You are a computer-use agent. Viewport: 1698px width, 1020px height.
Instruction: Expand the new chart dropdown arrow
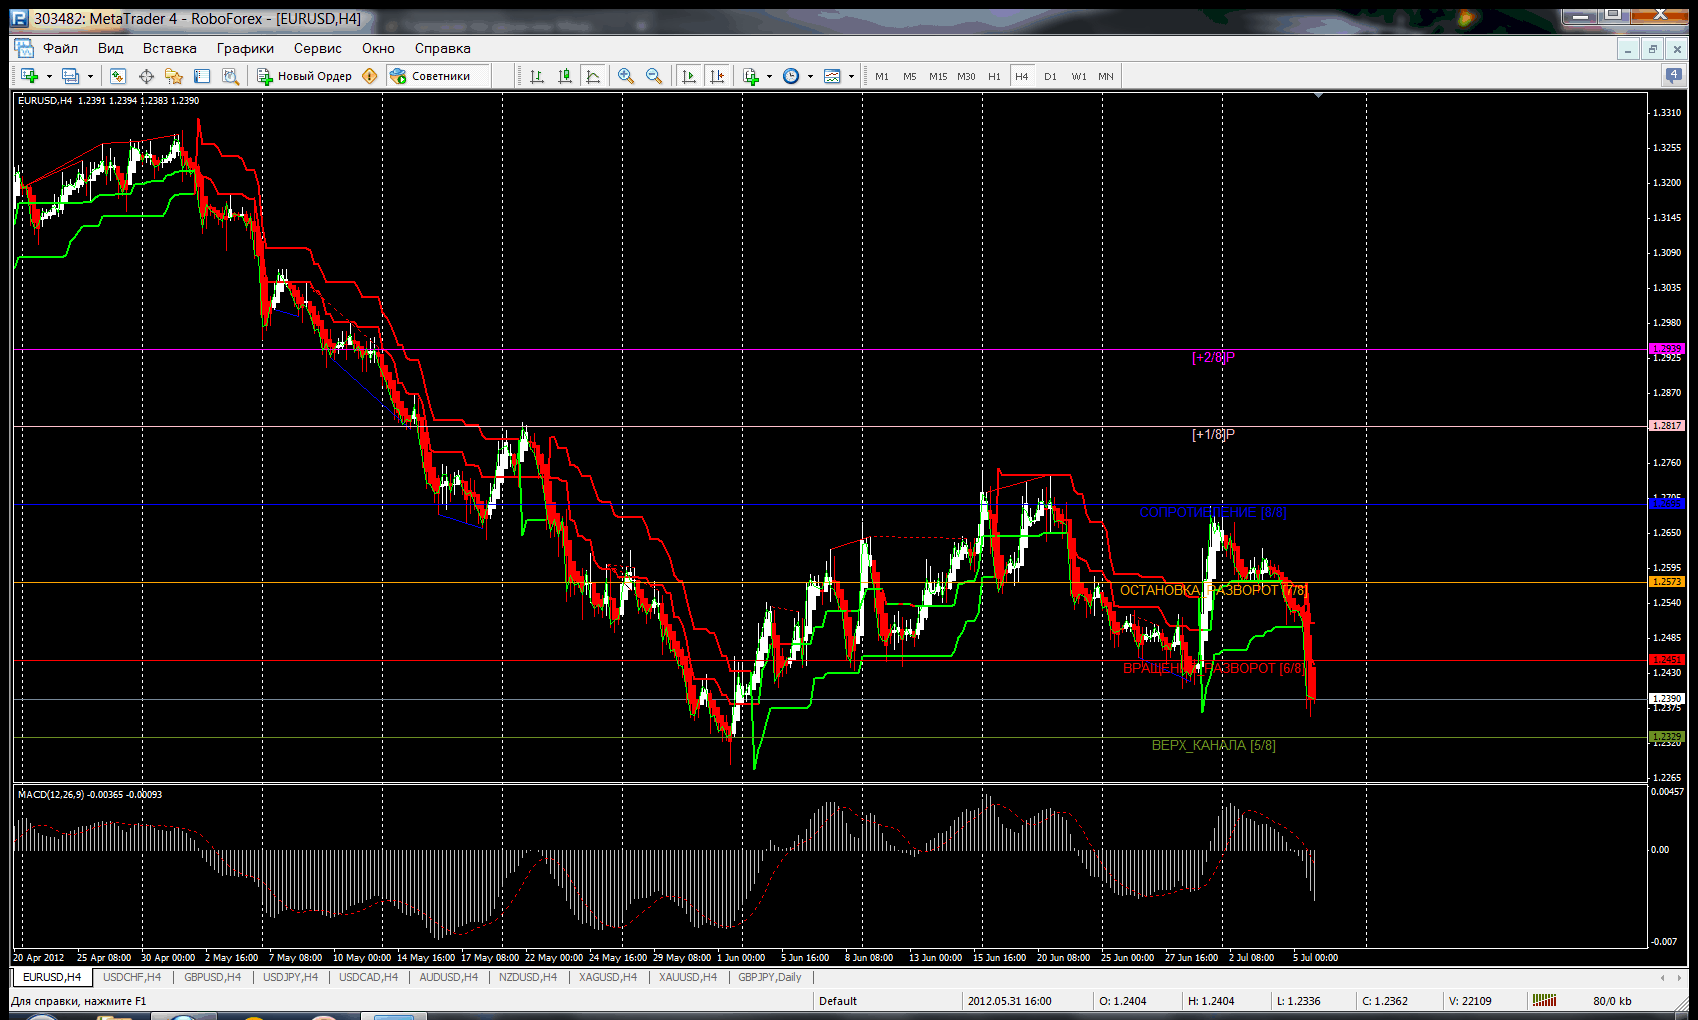click(49, 76)
